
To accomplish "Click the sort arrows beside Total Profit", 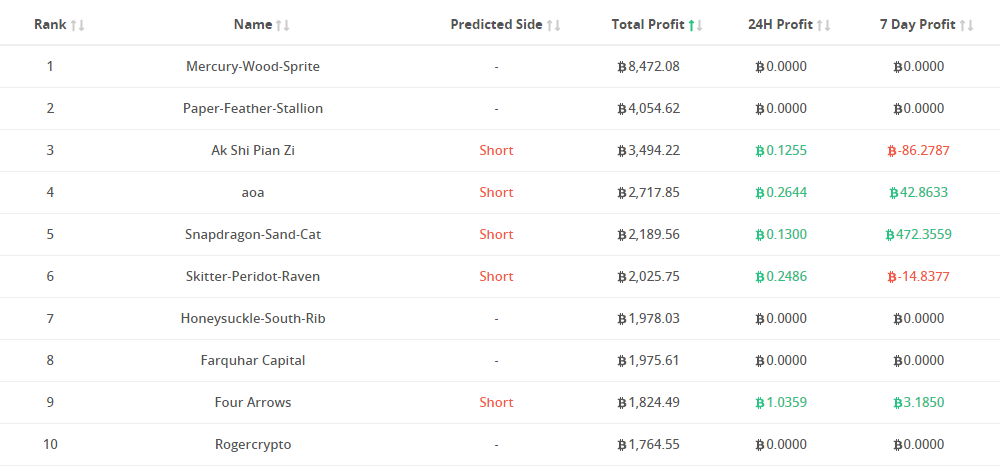I will pos(695,25).
